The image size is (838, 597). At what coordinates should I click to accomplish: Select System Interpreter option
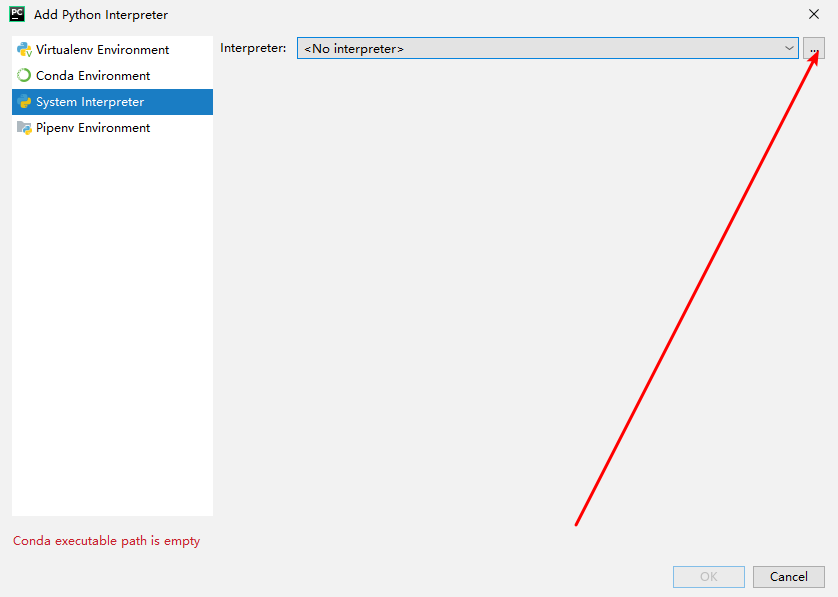tap(112, 102)
